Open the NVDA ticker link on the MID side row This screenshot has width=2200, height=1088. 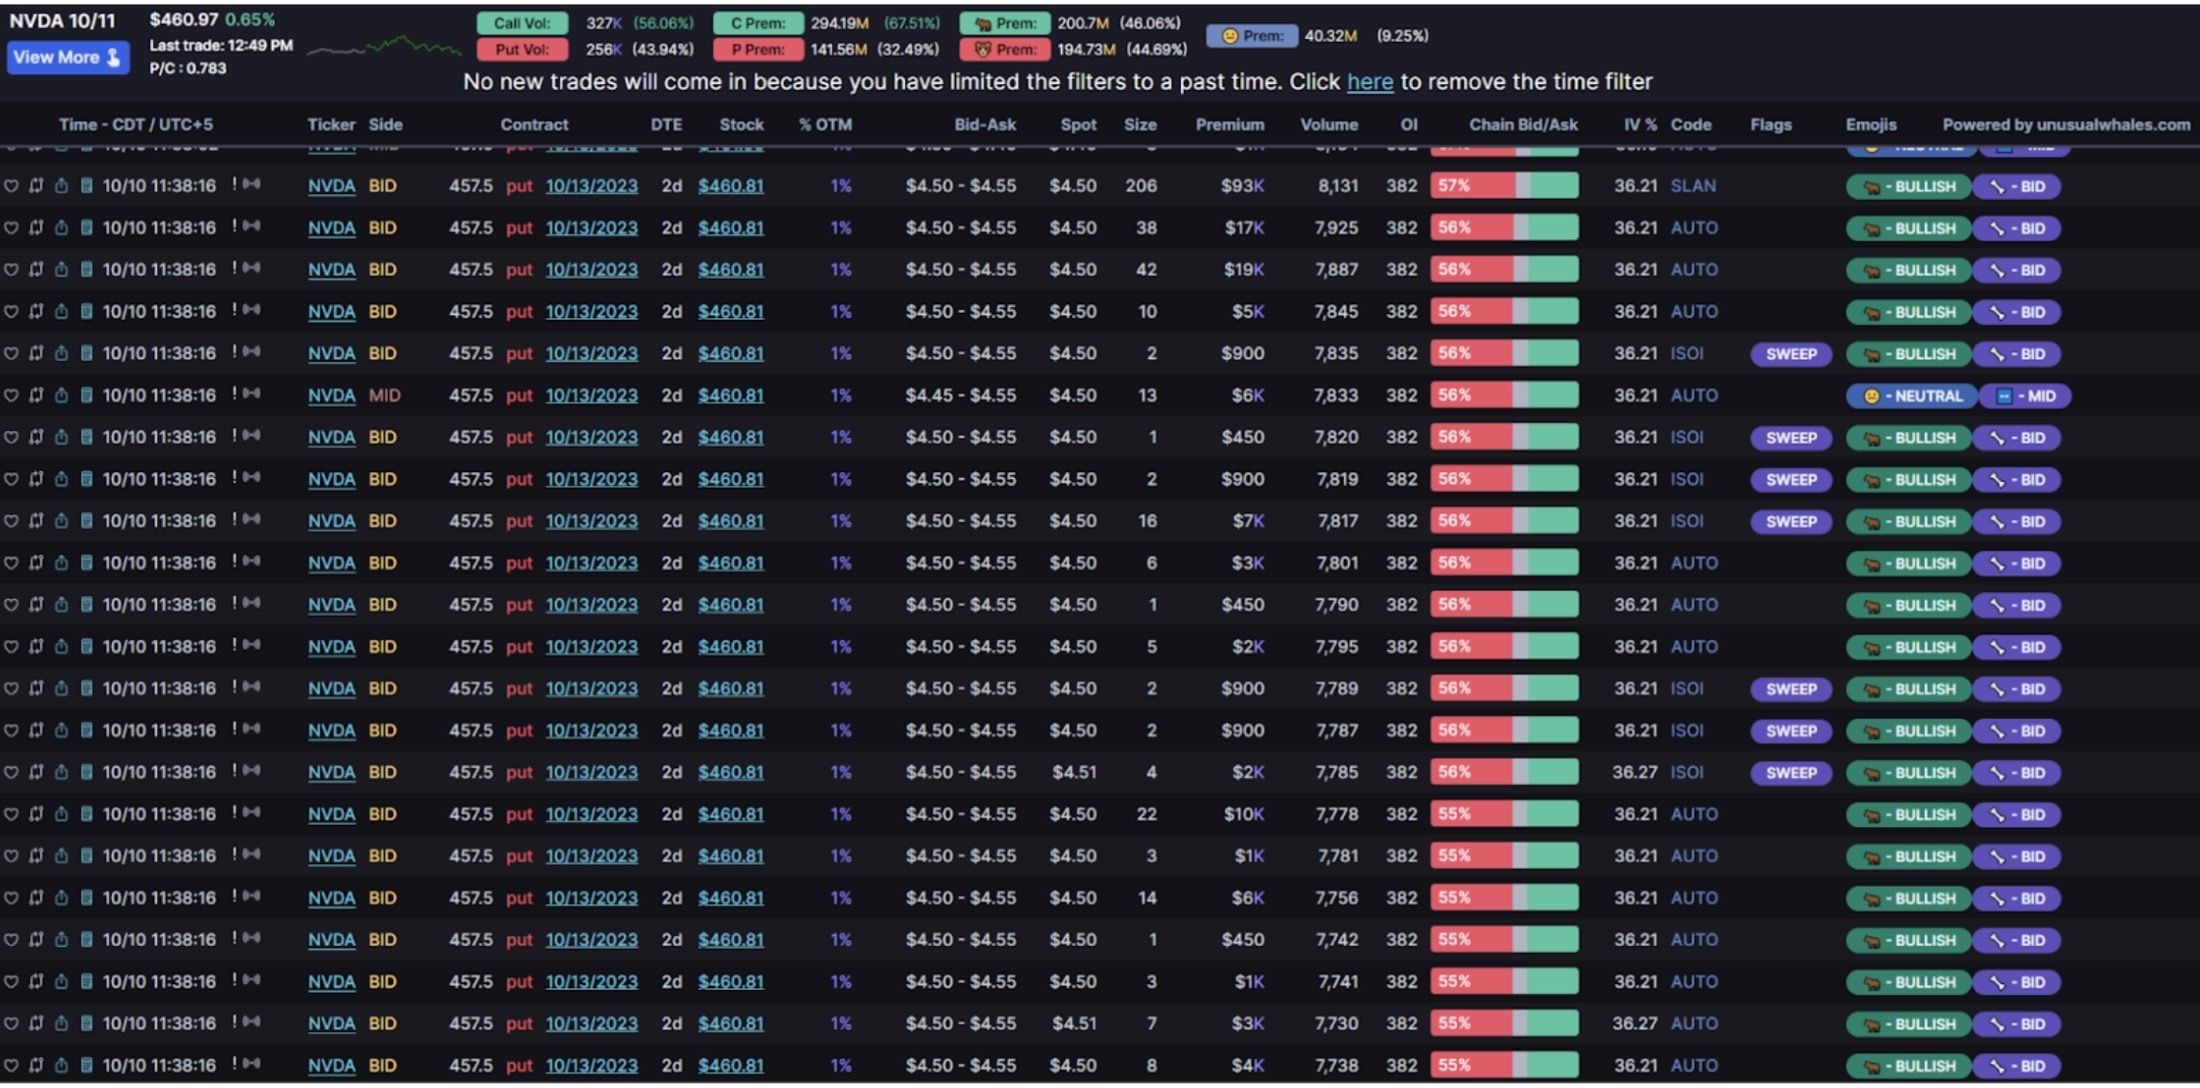[x=332, y=395]
